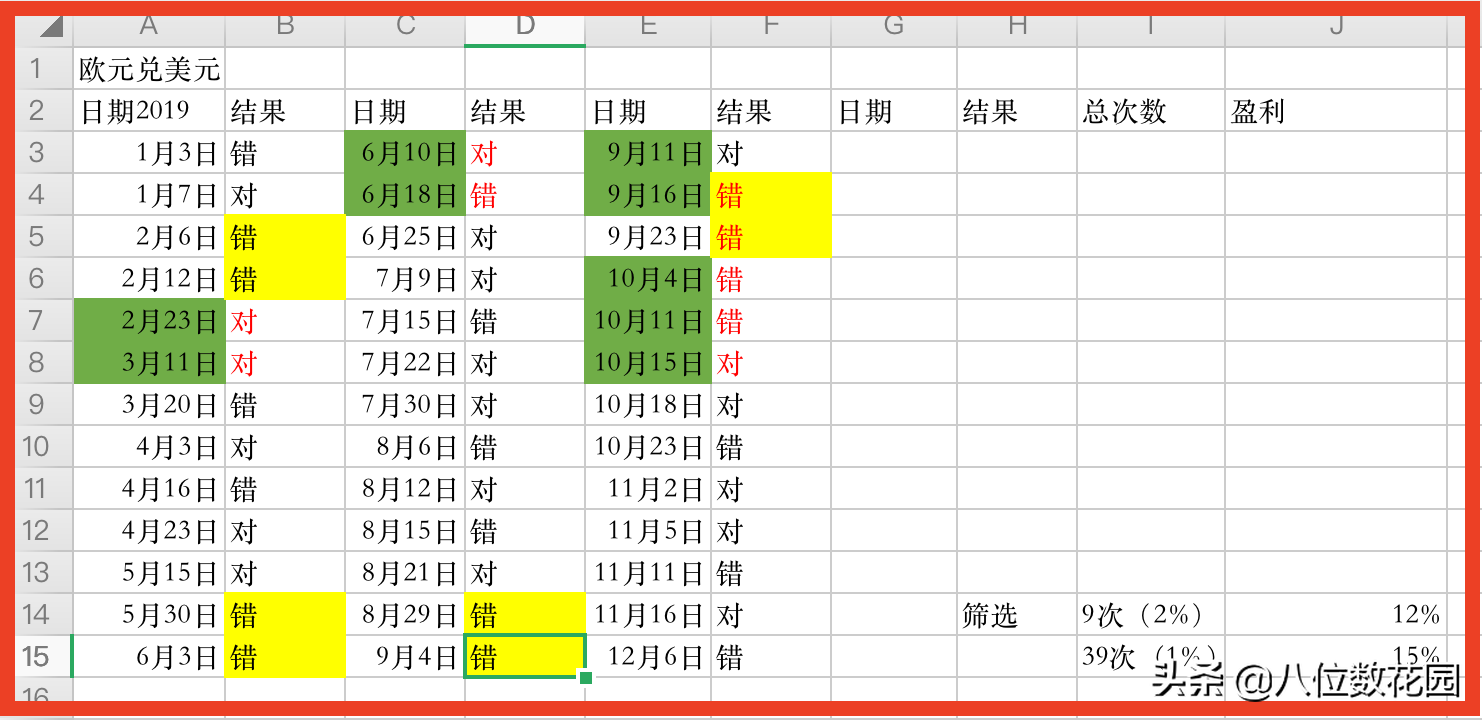Select the green 6月10日 cell
Screen dimensions: 1482x720
405,153
